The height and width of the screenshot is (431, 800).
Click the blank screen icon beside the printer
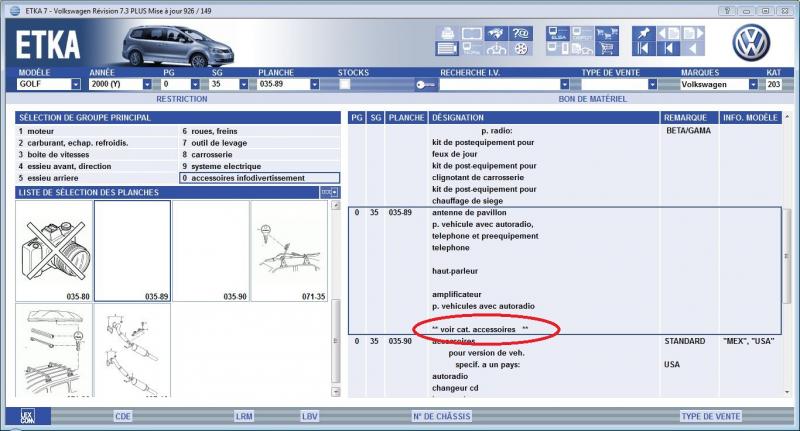click(x=472, y=34)
